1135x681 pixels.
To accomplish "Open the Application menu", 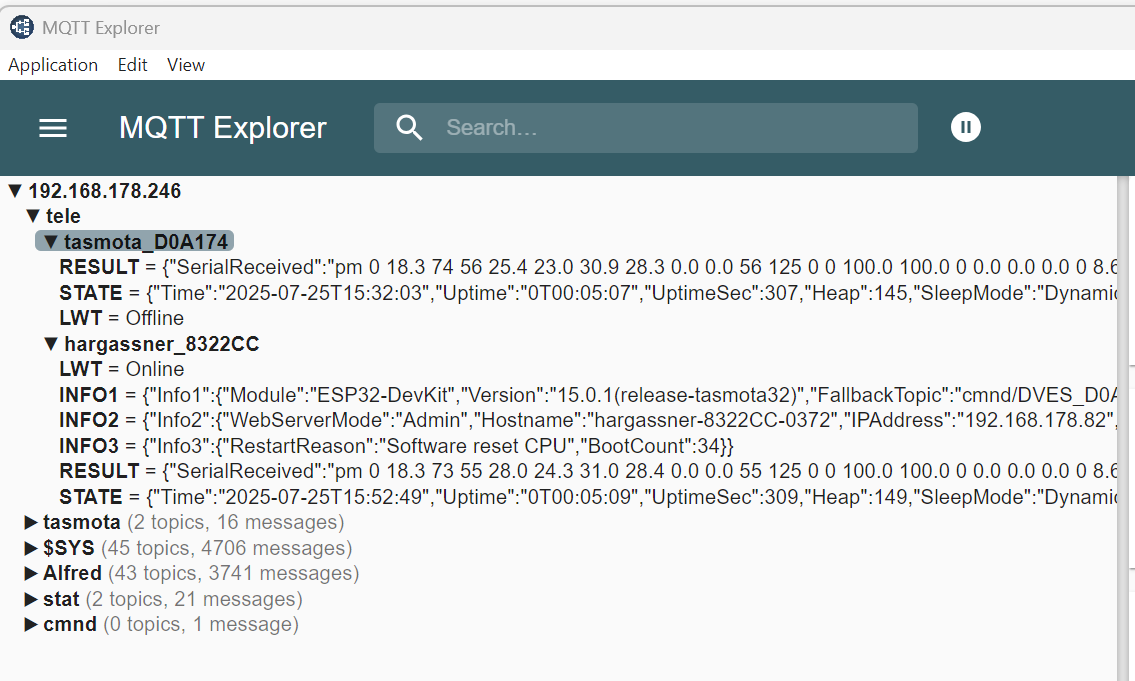I will [x=53, y=65].
